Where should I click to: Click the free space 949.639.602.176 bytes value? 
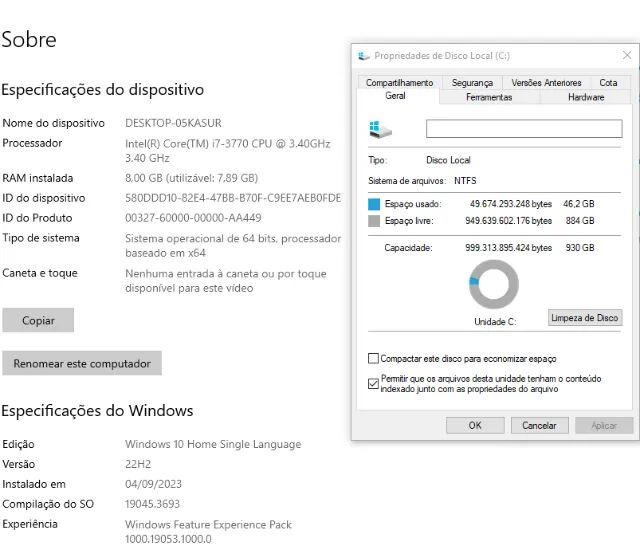[508, 221]
